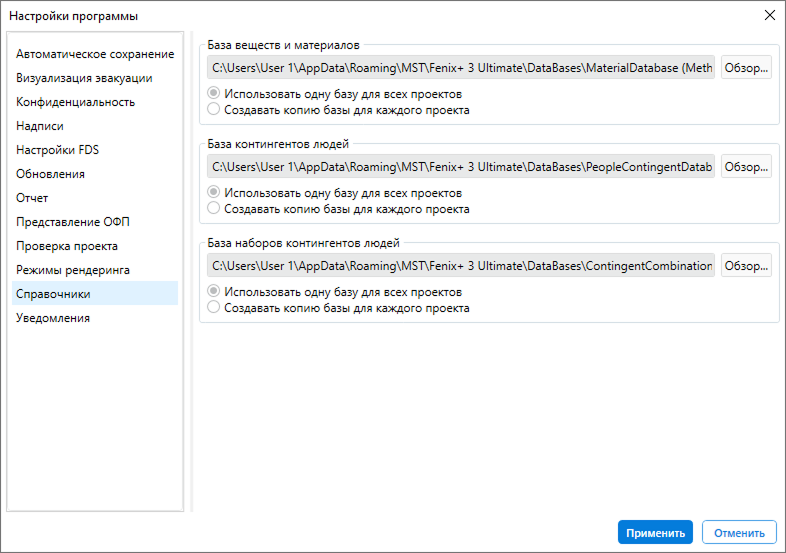Browse for the contingent combinations database
The height and width of the screenshot is (553, 786).
click(746, 266)
